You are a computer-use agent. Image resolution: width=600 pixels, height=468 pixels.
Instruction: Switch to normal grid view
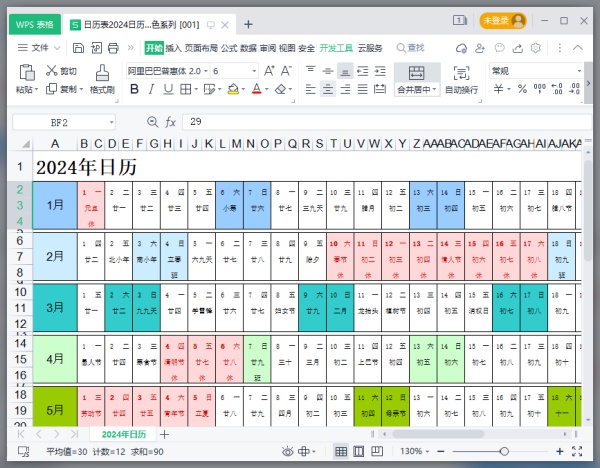(341, 452)
